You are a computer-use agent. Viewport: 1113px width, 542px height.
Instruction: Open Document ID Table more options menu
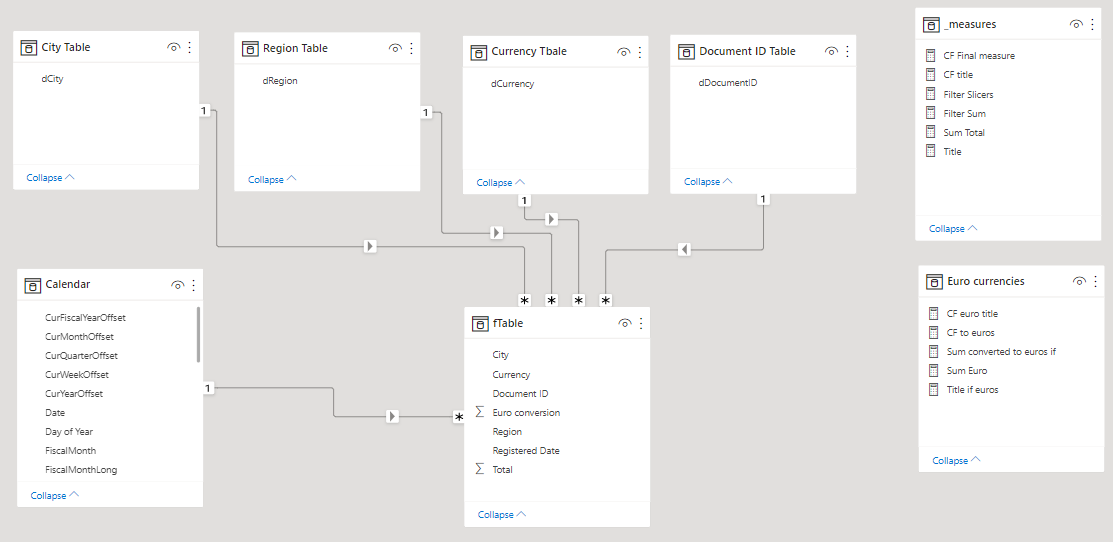(x=847, y=51)
